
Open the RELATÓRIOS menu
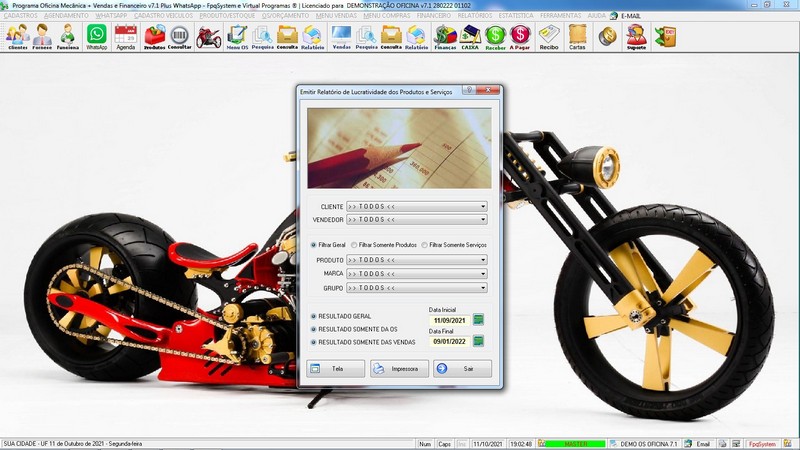[x=475, y=16]
